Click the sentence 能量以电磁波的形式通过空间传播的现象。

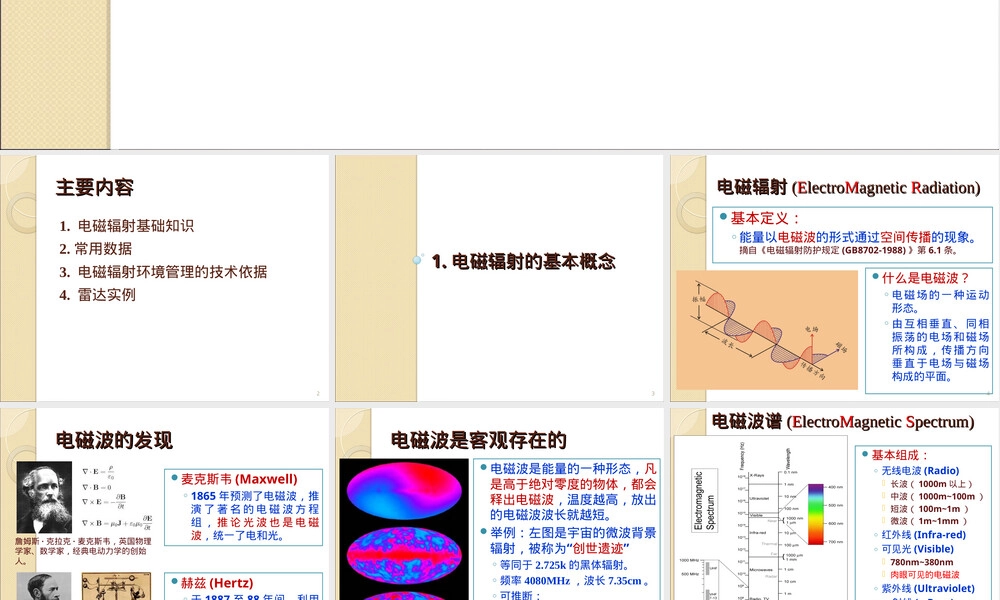point(858,237)
